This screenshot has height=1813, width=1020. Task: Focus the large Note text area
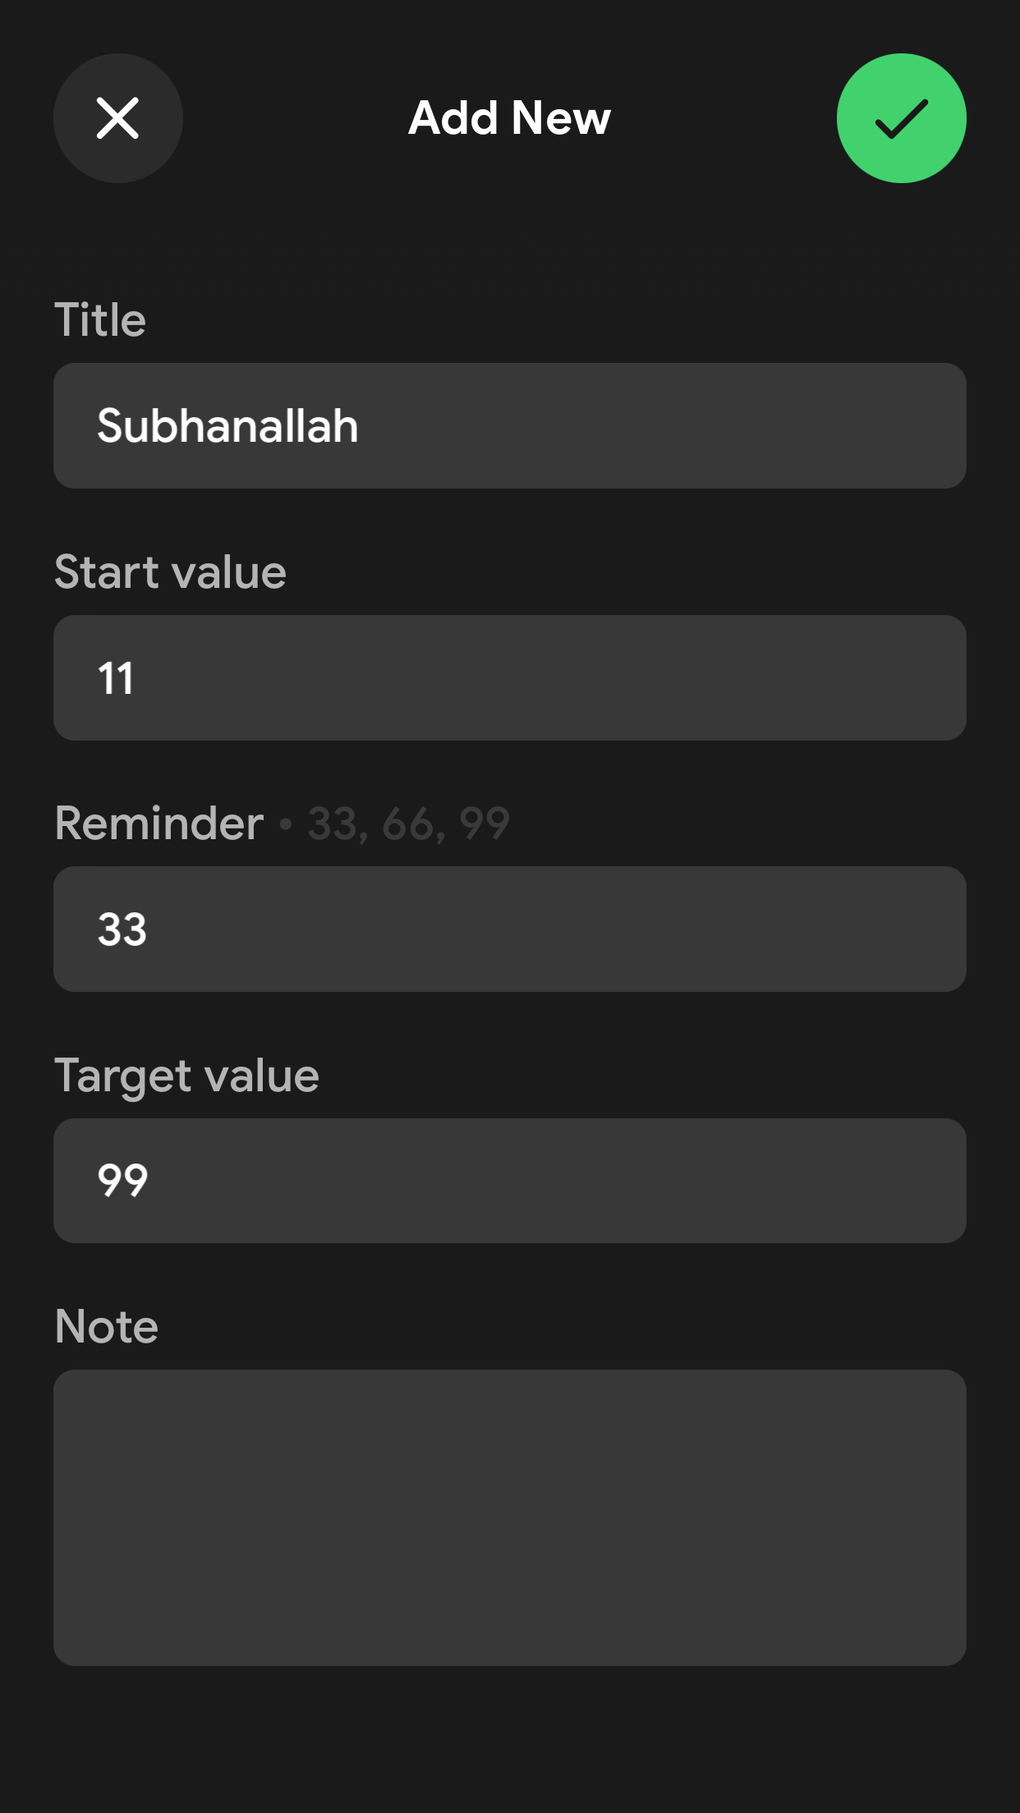click(509, 1517)
